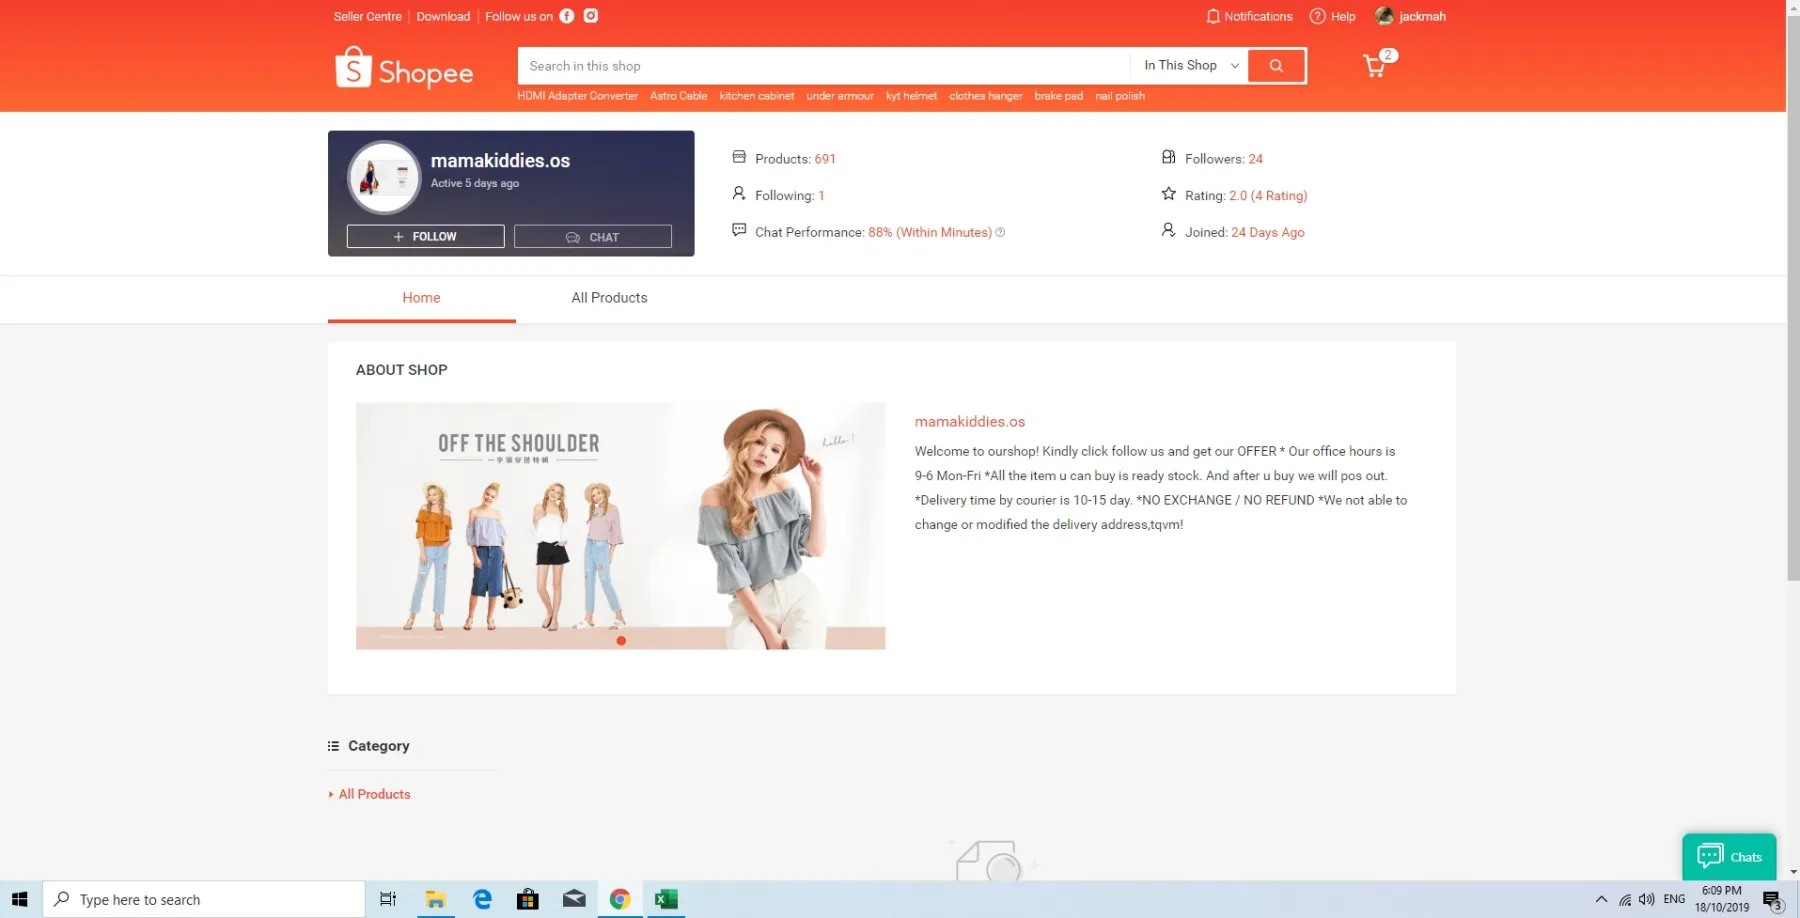
Task: Open the Help question mark link
Action: (x=1333, y=16)
